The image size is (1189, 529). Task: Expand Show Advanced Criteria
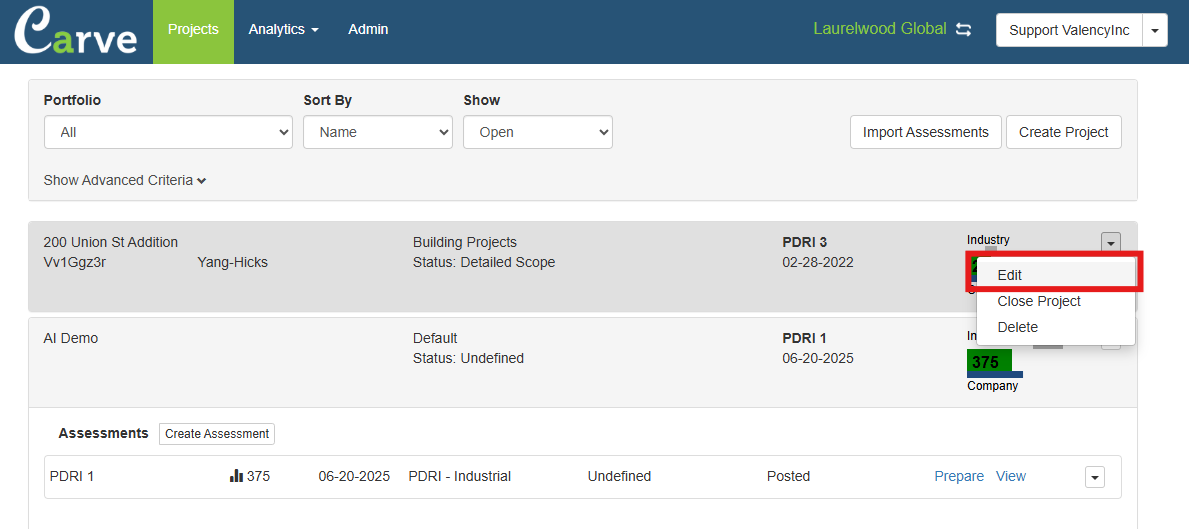[x=125, y=180]
